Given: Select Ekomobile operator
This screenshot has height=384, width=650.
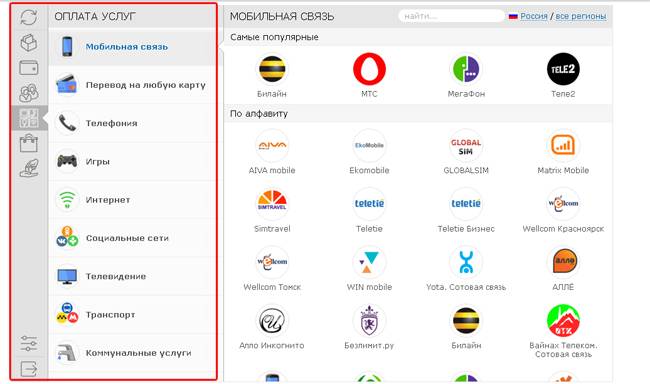Looking at the screenshot, I should (x=369, y=152).
